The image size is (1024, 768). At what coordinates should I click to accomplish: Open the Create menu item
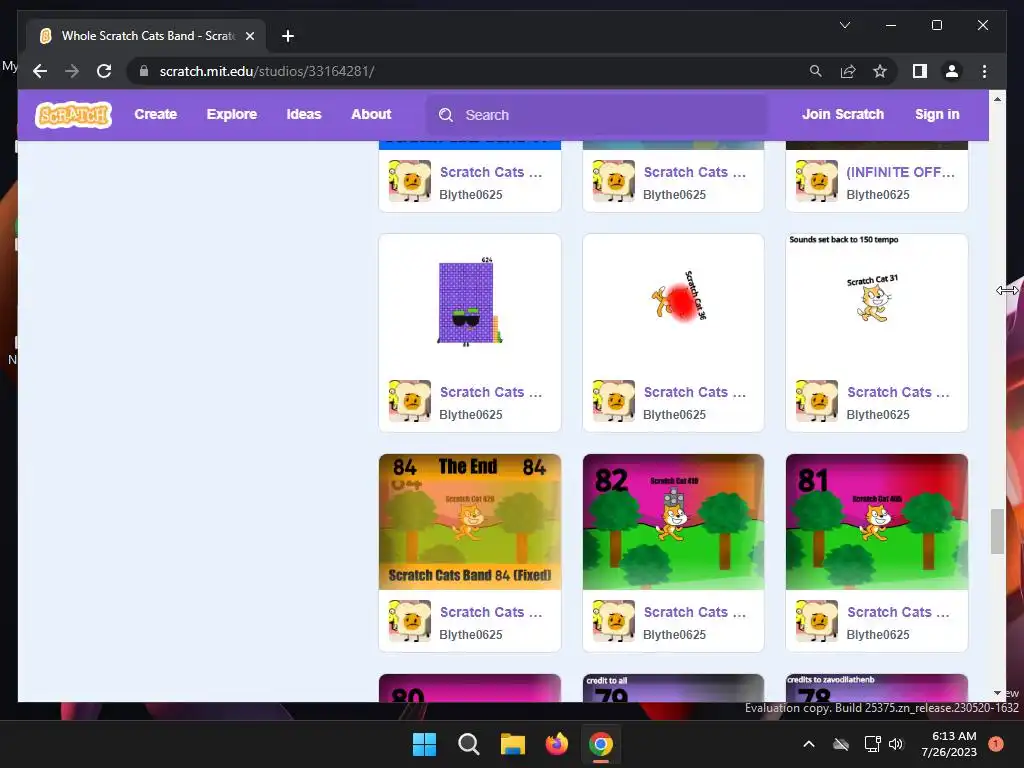[x=155, y=114]
